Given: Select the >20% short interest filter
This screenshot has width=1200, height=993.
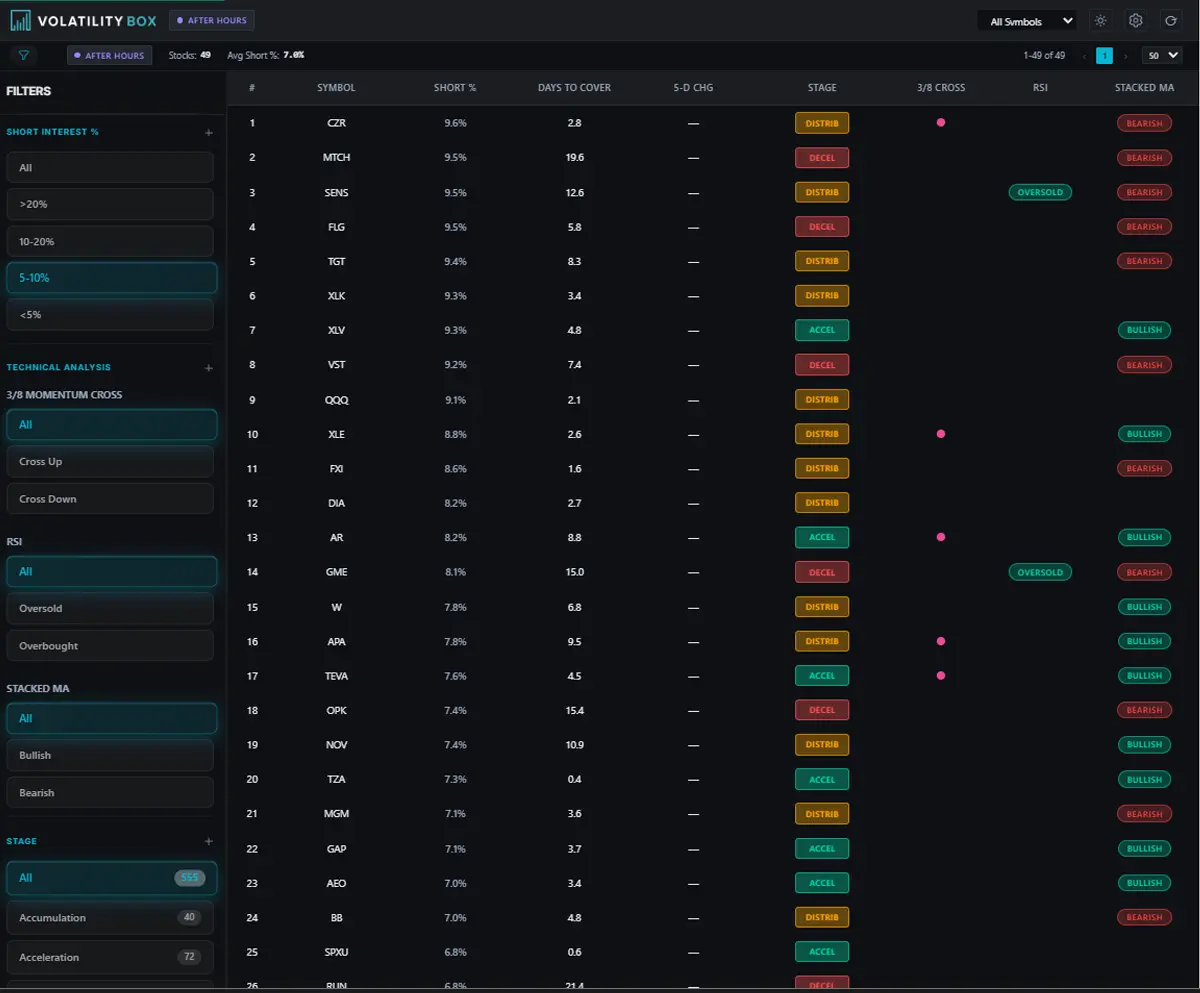Looking at the screenshot, I should (x=110, y=204).
